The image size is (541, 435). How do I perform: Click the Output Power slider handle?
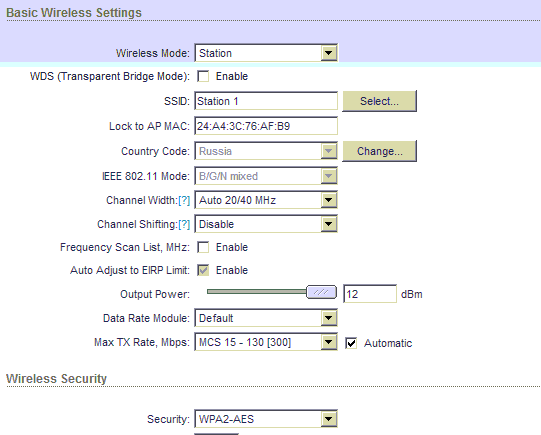(x=321, y=292)
